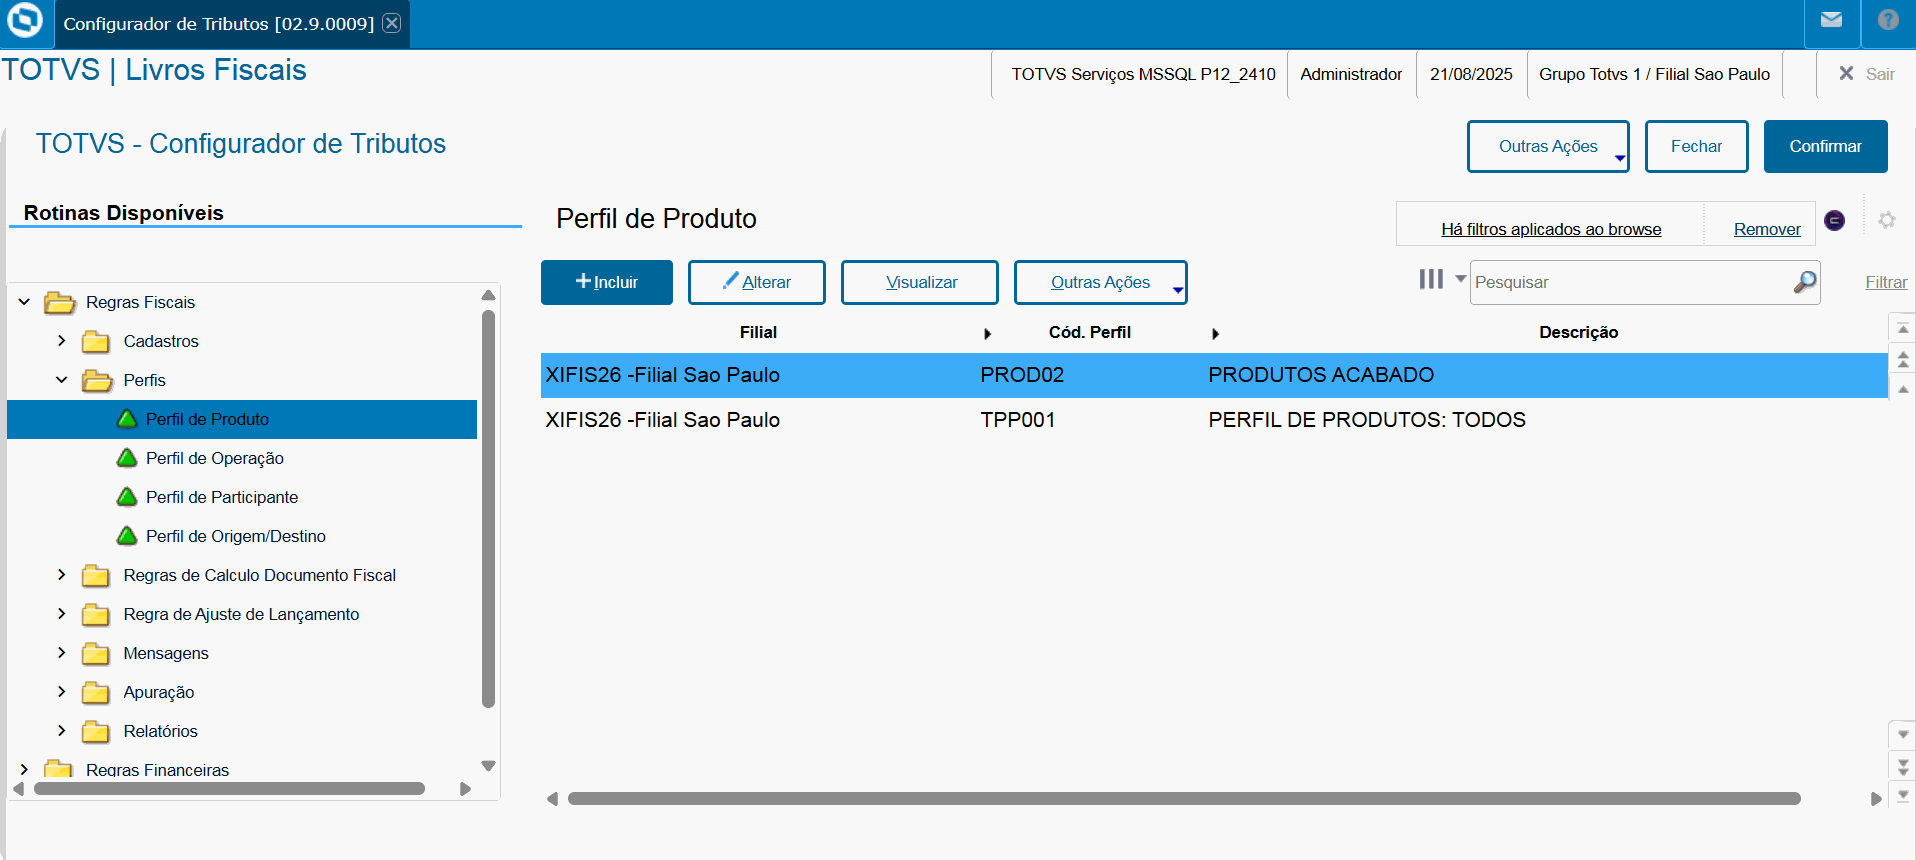Click the TOTVS logo icon
Image resolution: width=1916 pixels, height=860 pixels.
(25, 20)
